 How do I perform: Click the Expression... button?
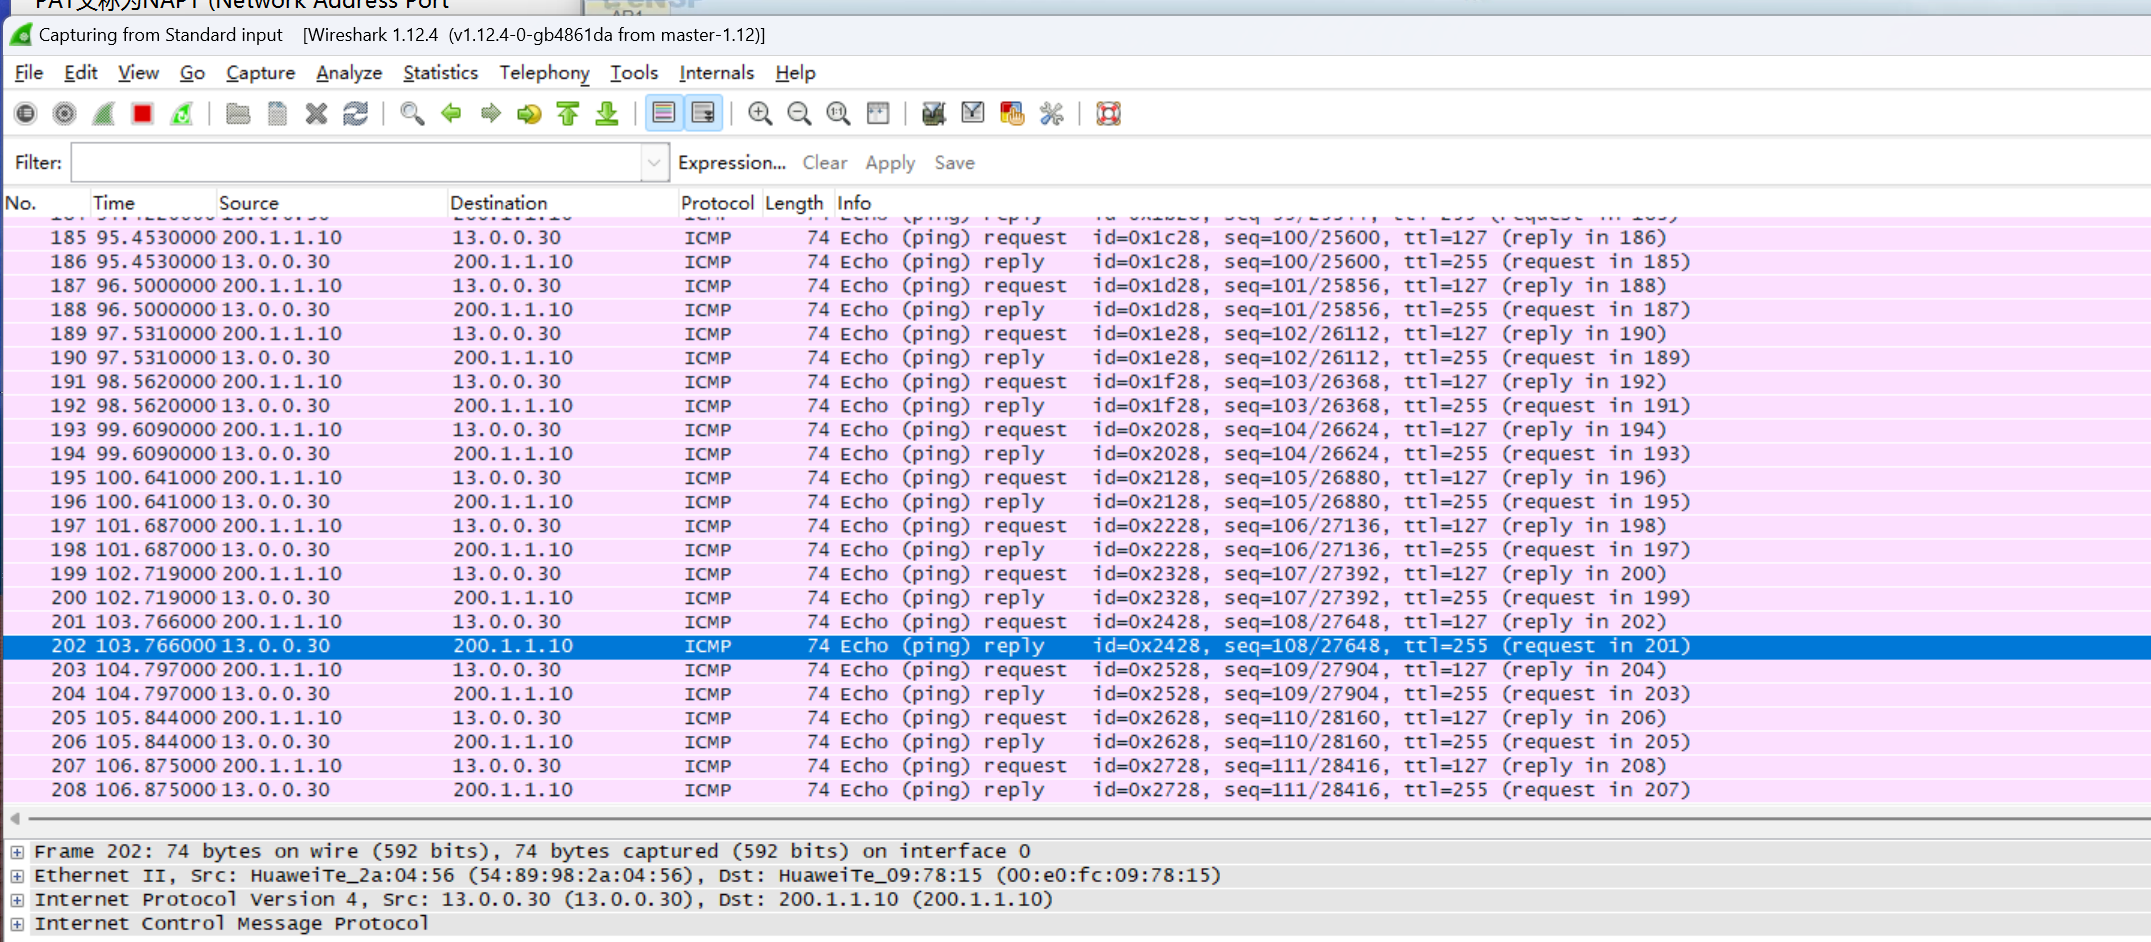pyautogui.click(x=731, y=163)
